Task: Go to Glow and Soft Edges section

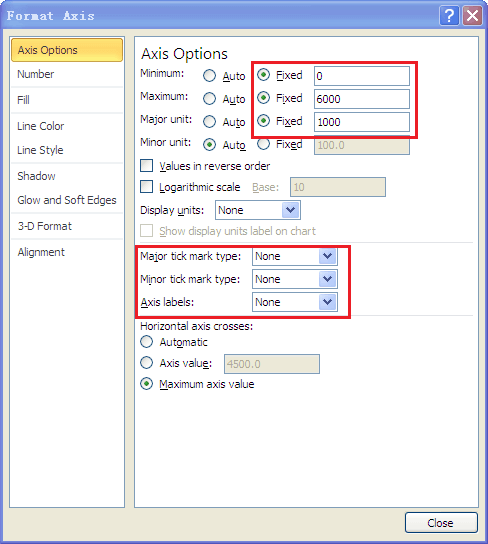Action: click(x=67, y=200)
